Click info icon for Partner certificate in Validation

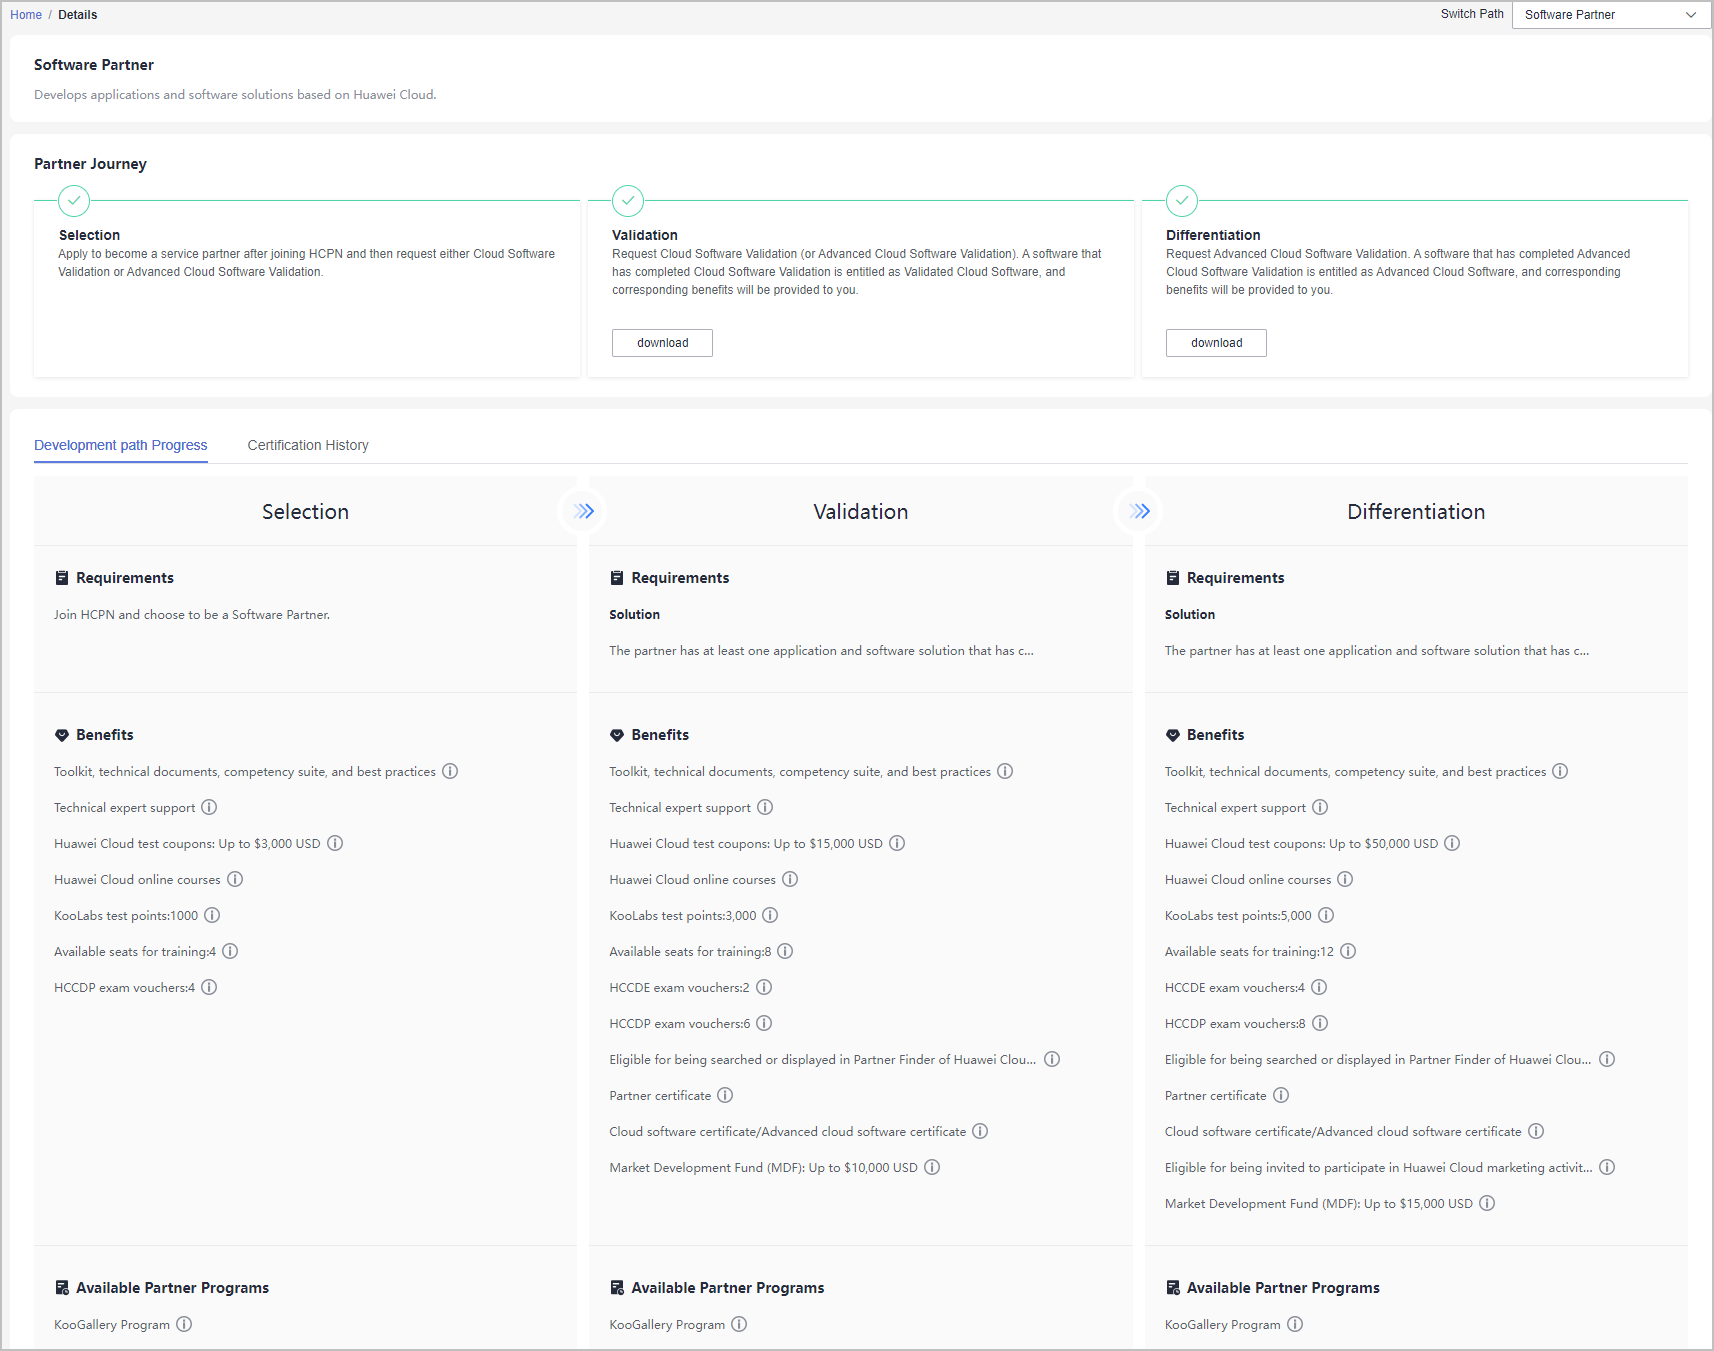(725, 1095)
